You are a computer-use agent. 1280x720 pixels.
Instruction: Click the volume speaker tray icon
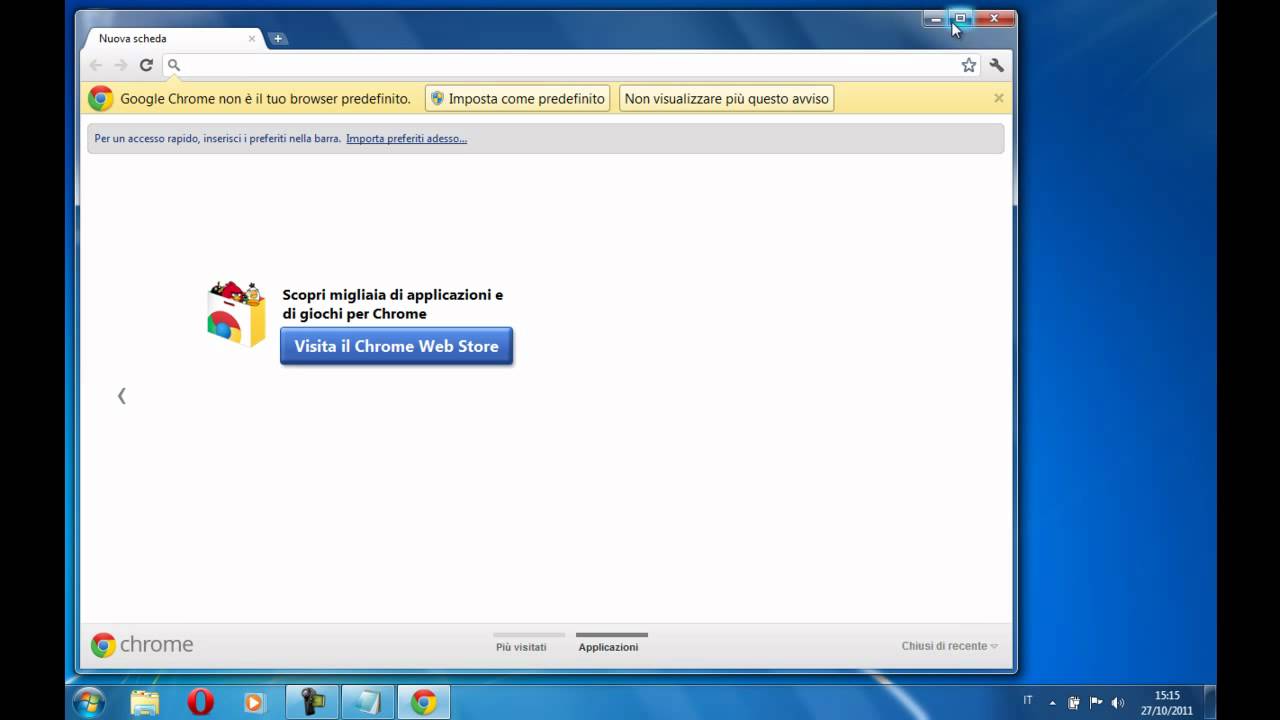[1118, 702]
